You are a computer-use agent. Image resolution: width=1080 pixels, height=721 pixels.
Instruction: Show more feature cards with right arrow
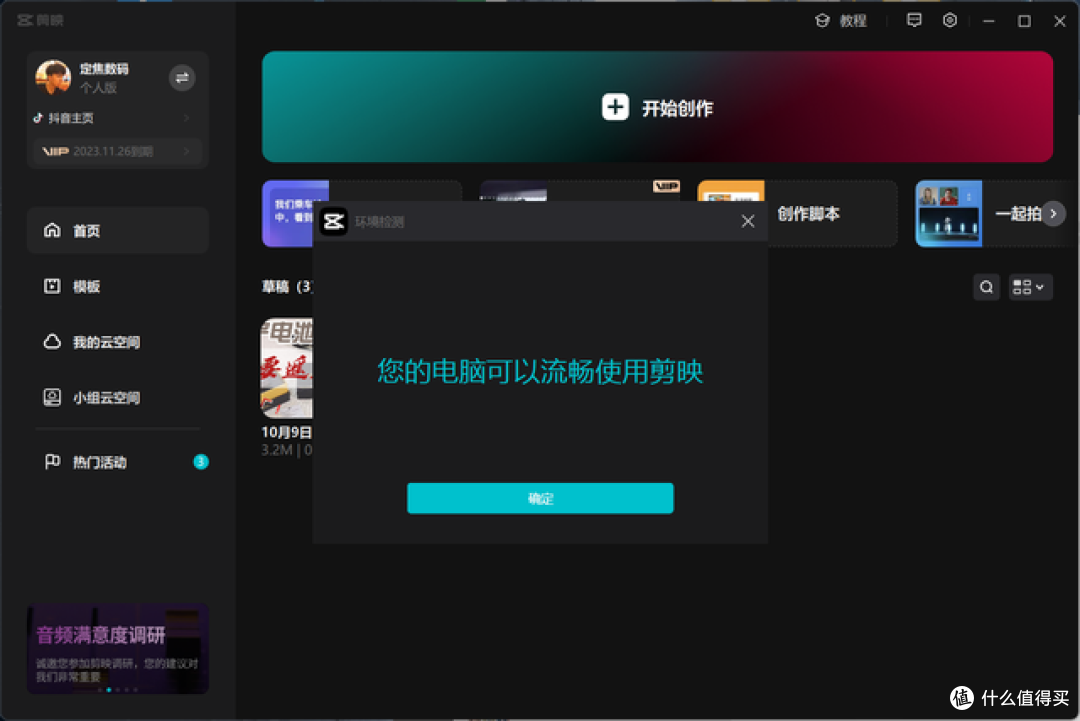tap(1053, 213)
